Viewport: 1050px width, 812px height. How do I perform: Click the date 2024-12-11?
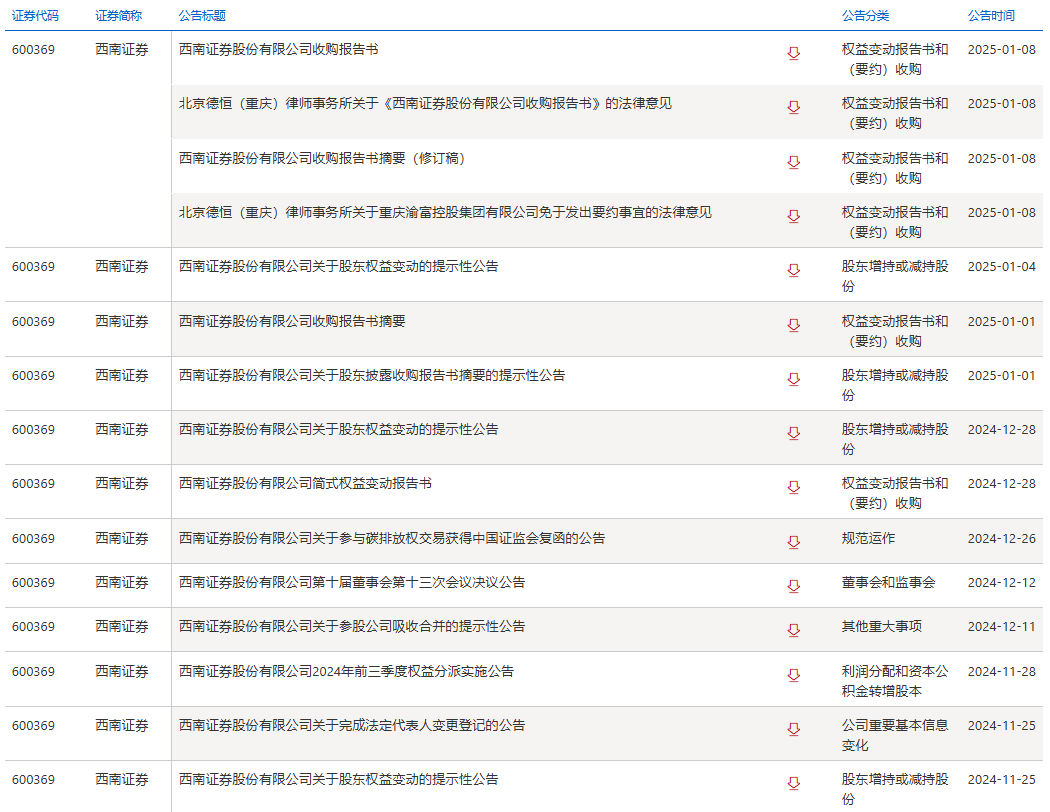click(x=1002, y=627)
